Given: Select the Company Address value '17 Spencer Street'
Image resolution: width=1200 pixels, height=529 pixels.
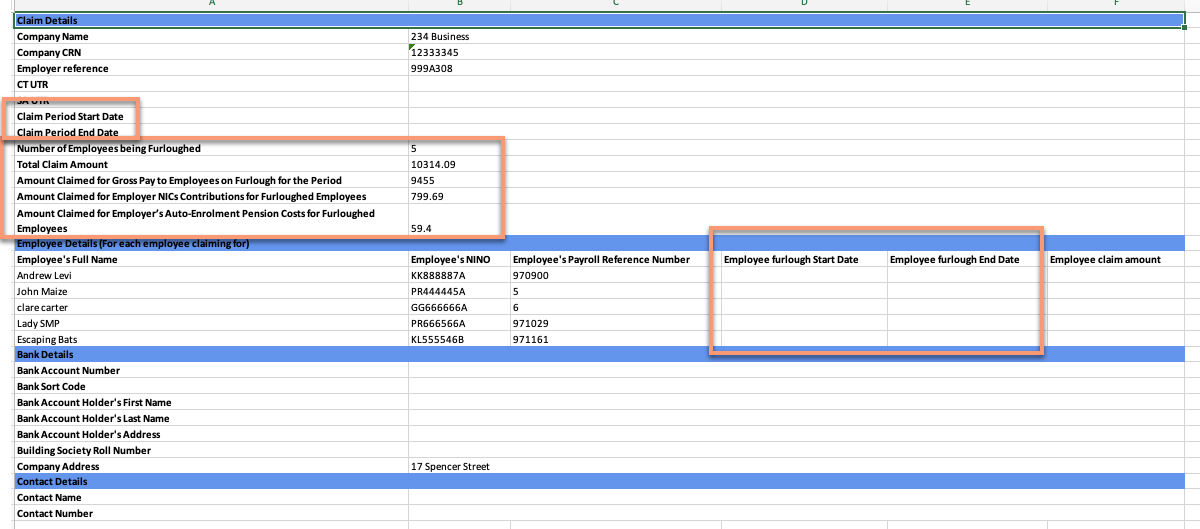Looking at the screenshot, I should pyautogui.click(x=450, y=467).
